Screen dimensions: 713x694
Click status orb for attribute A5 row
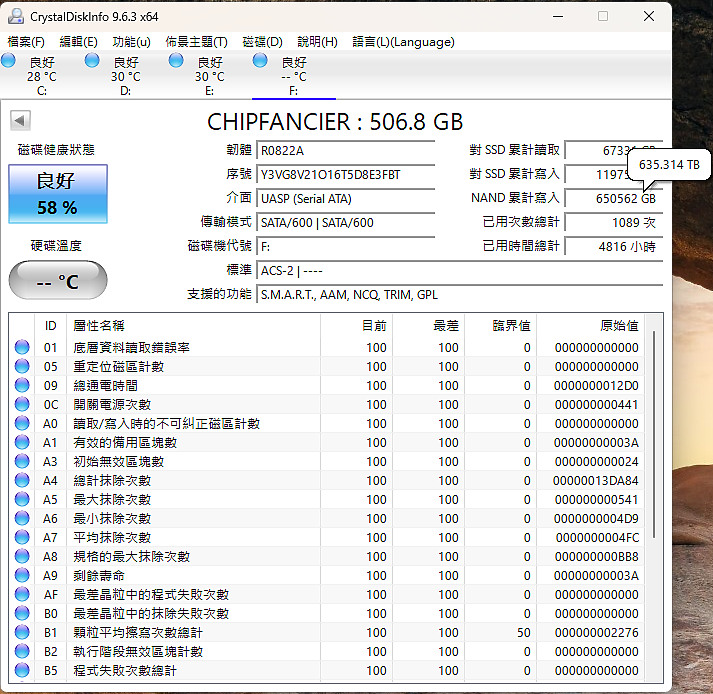[22, 499]
